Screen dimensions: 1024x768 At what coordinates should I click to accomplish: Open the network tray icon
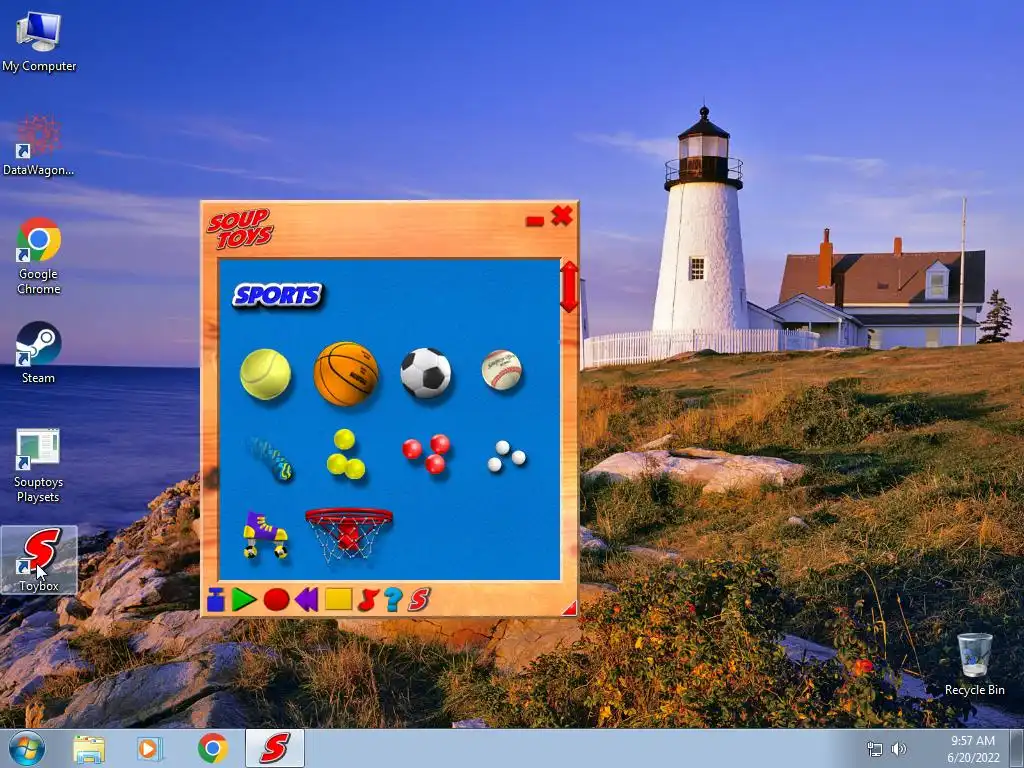(874, 749)
